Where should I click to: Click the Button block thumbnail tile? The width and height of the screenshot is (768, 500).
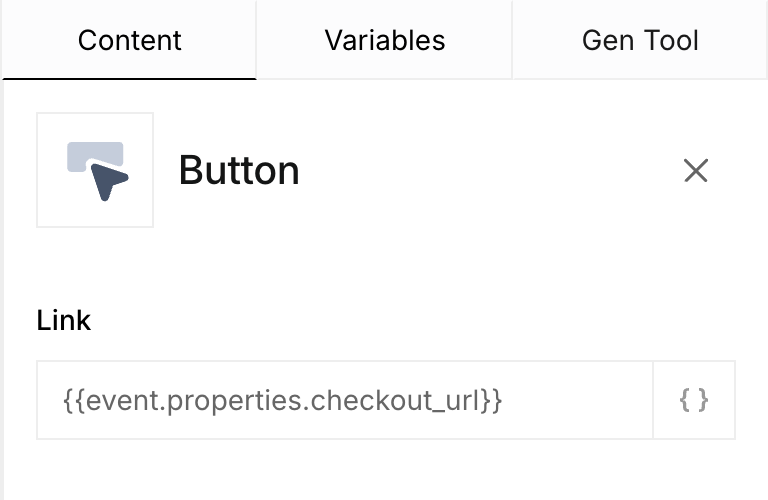[x=95, y=170]
